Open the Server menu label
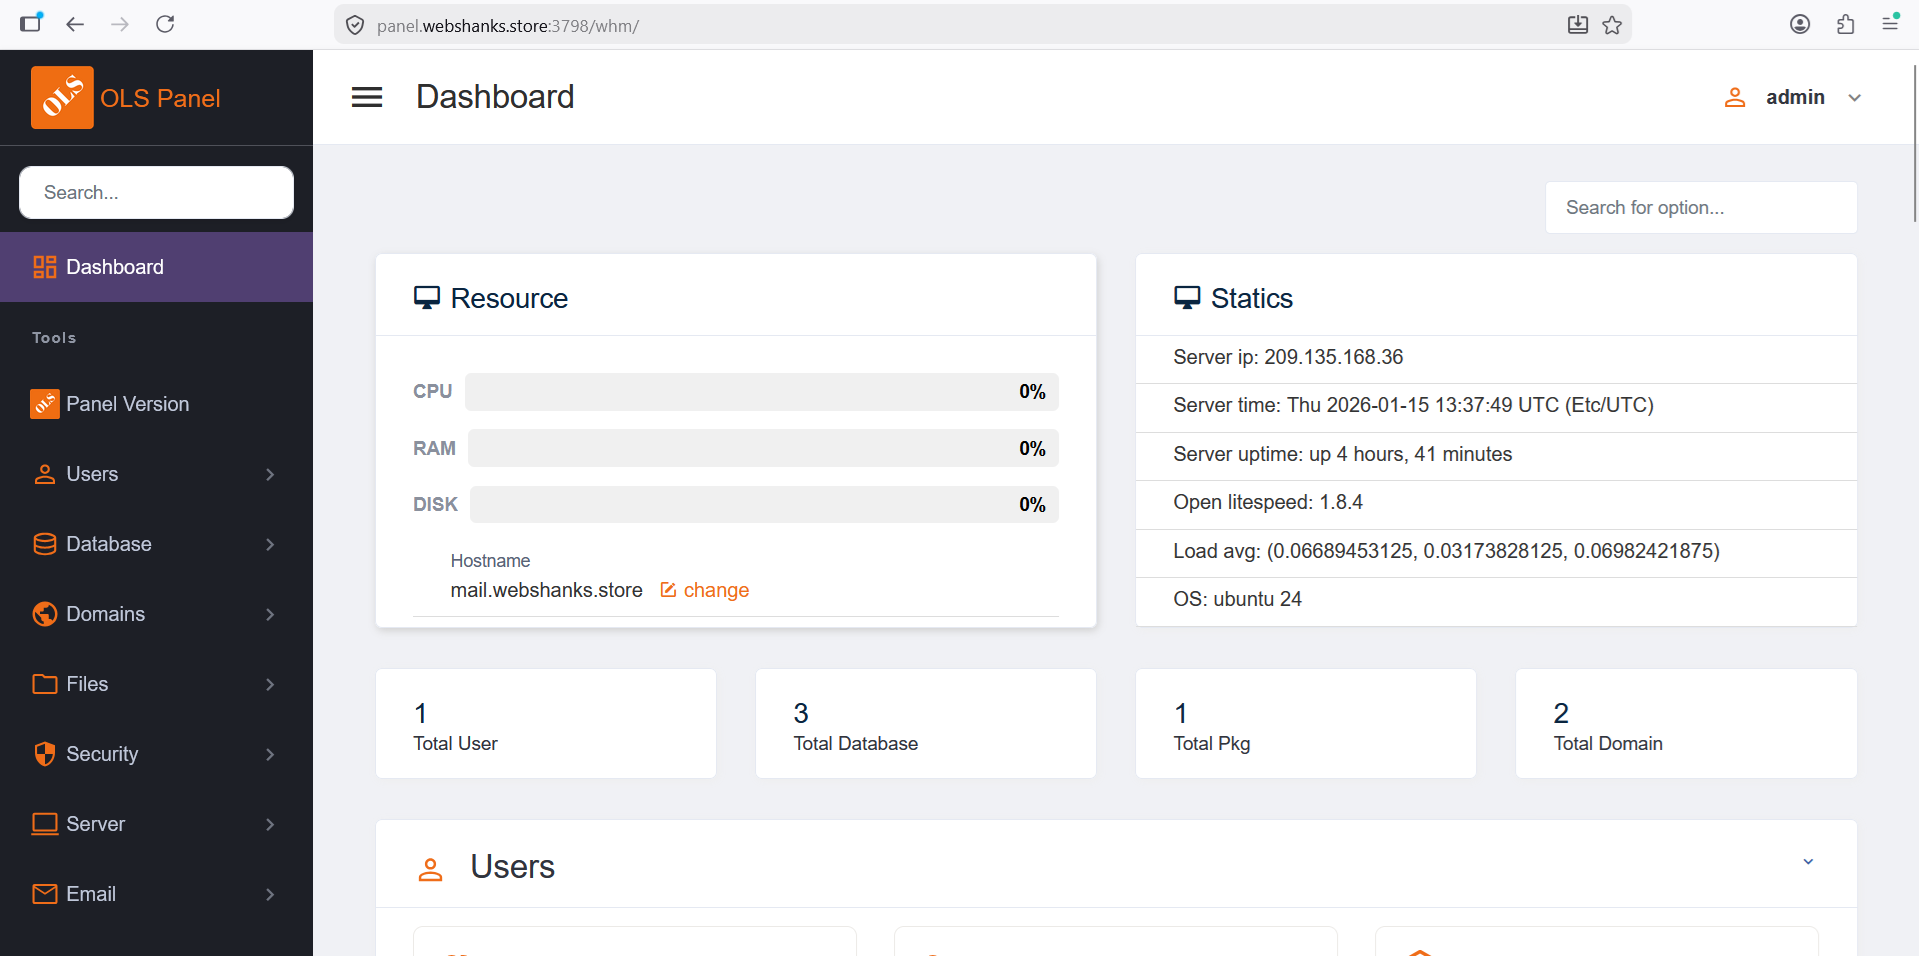 95,824
